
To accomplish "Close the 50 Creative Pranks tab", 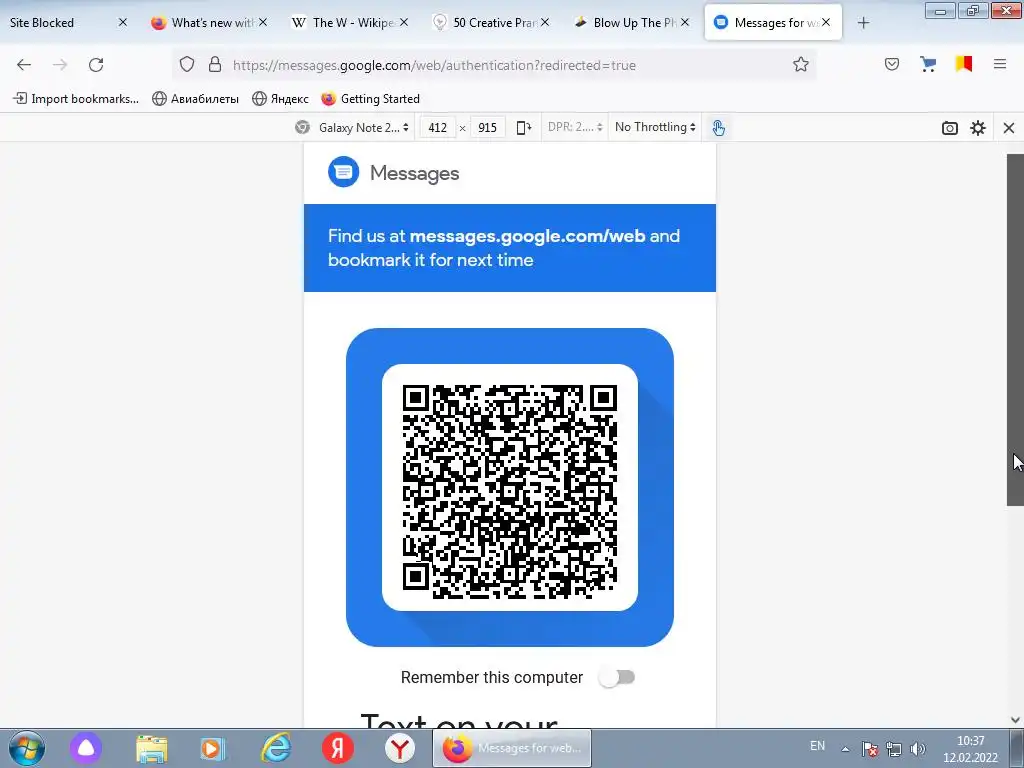I will [x=545, y=22].
